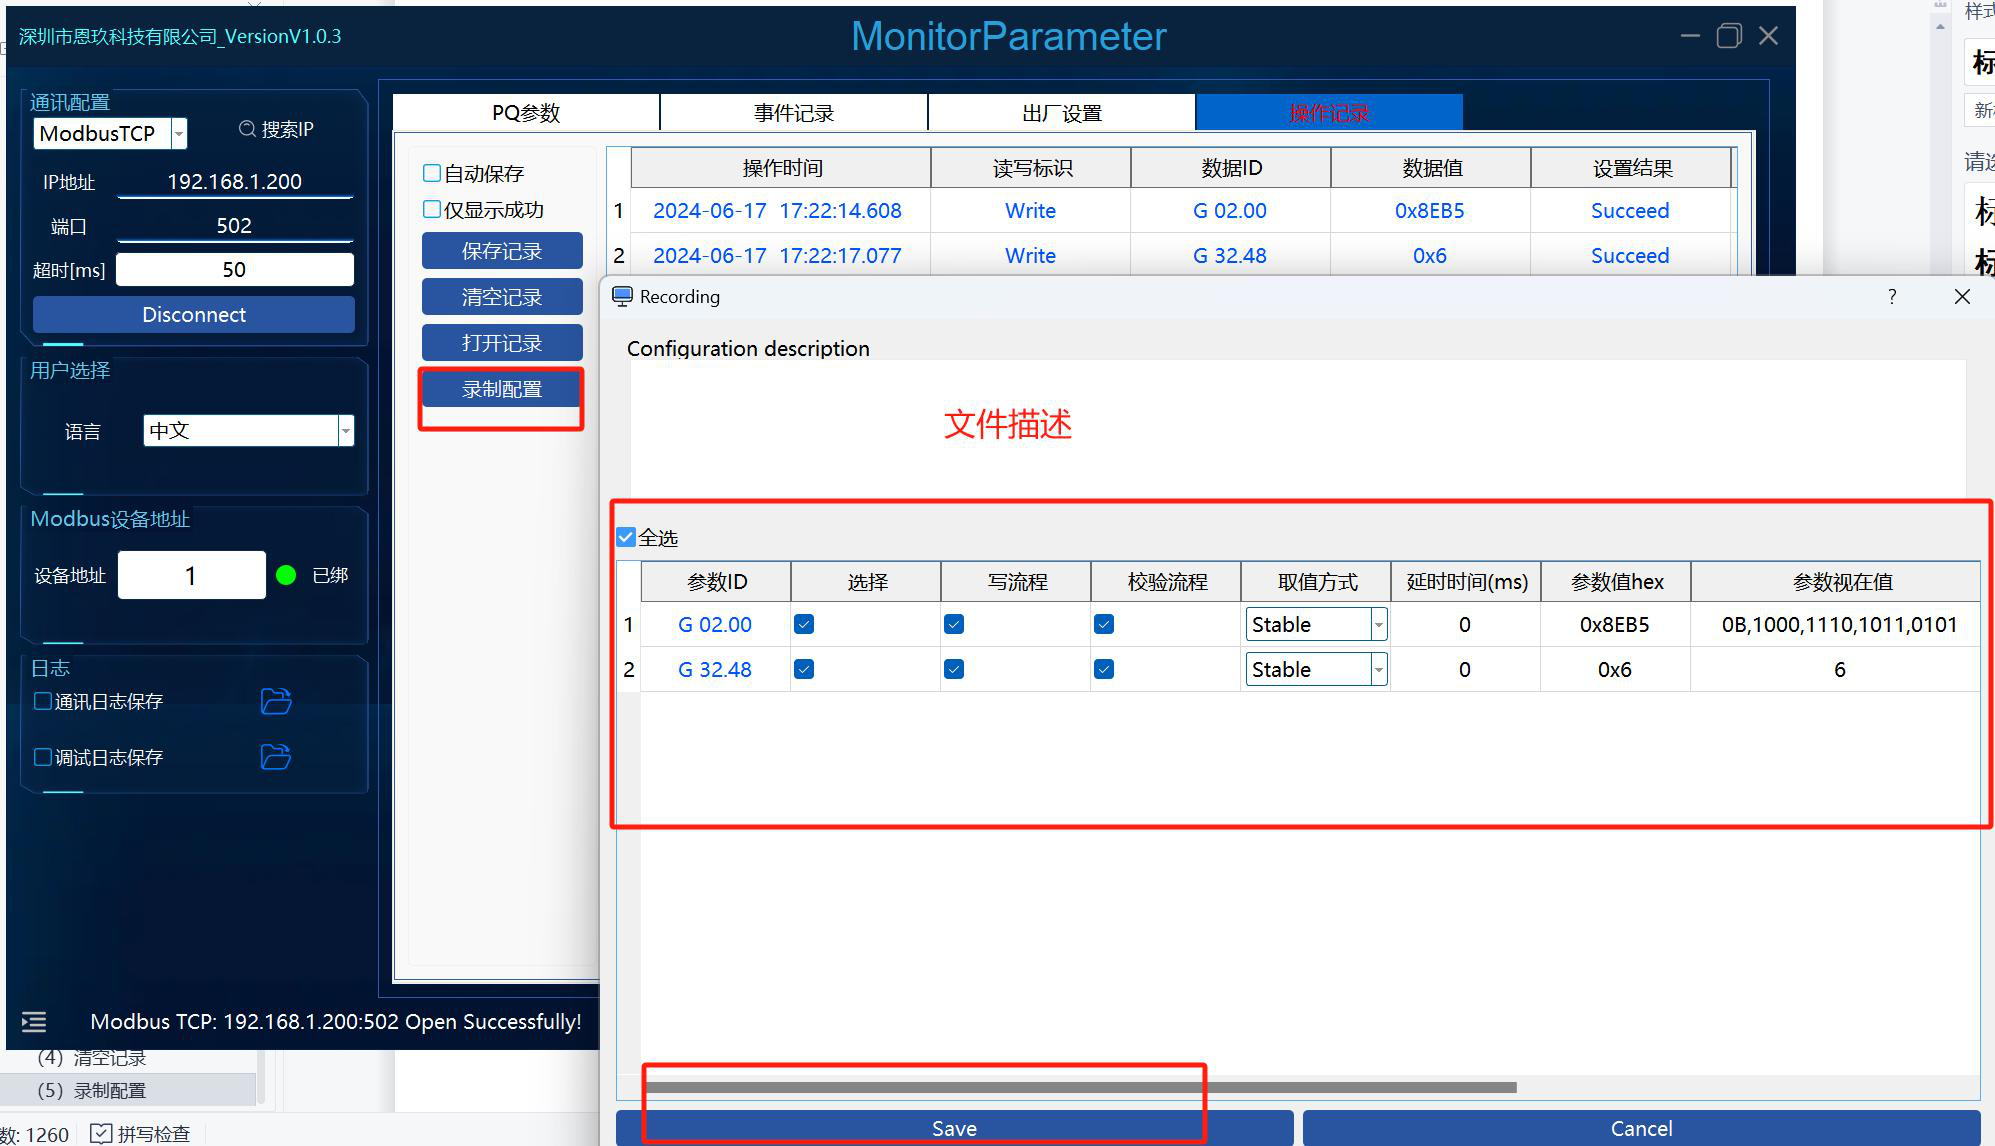Click Cancel in the Recording dialog
This screenshot has width=1995, height=1146.
pos(1641,1128)
